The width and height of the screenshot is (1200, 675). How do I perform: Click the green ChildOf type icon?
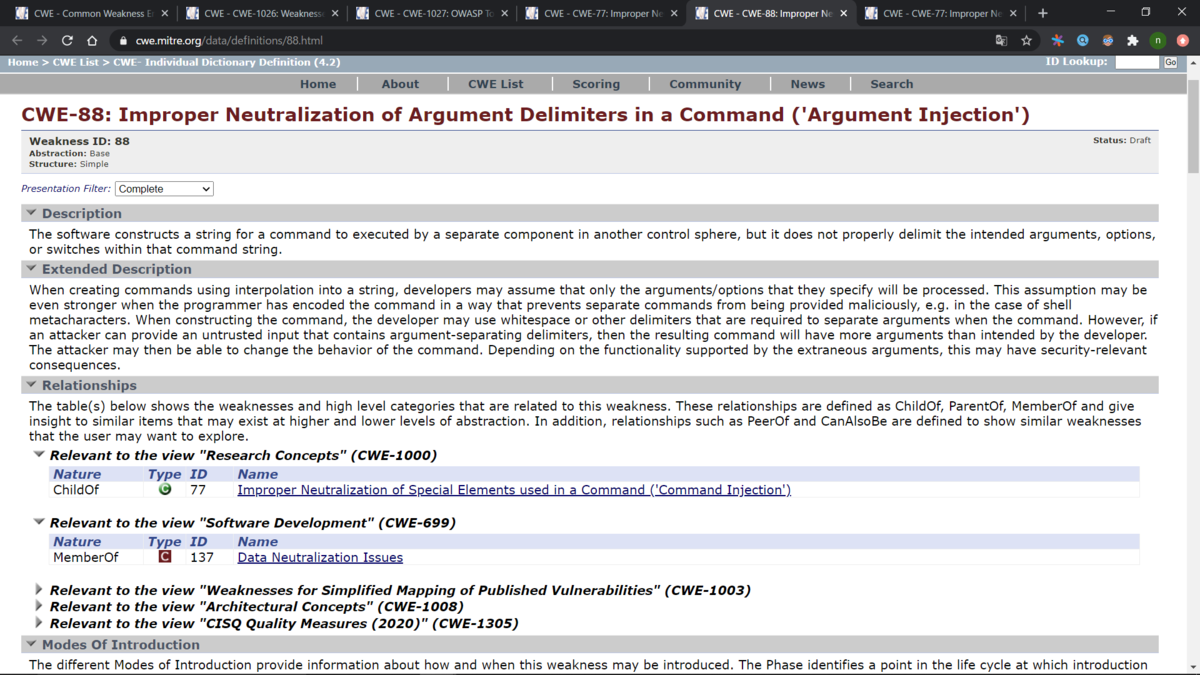coord(165,489)
